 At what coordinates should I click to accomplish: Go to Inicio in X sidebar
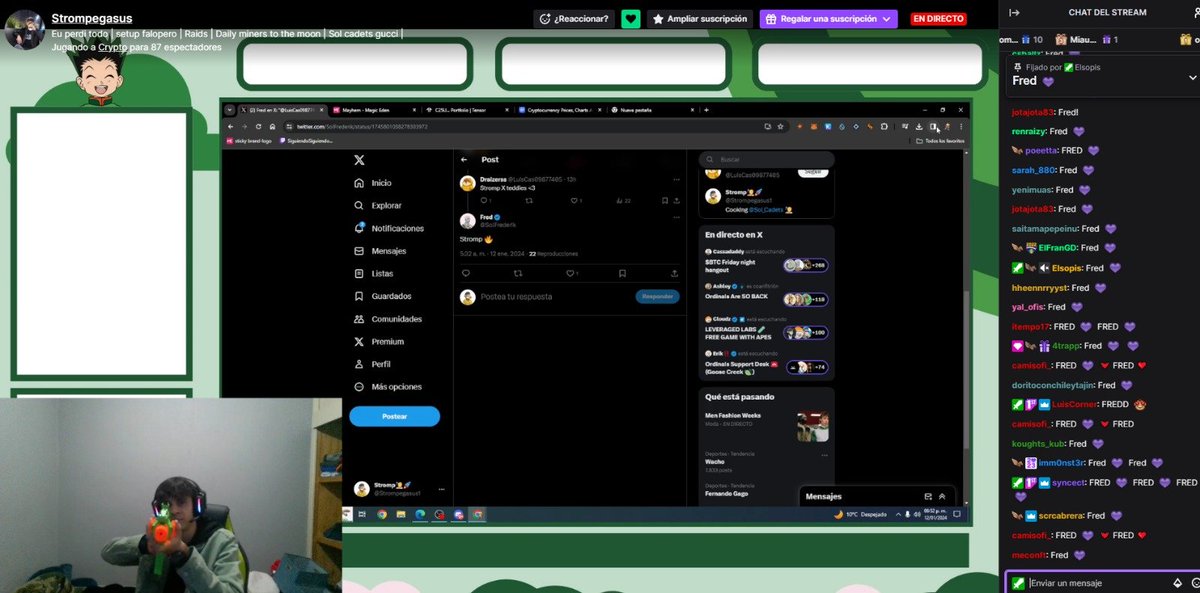tap(373, 183)
